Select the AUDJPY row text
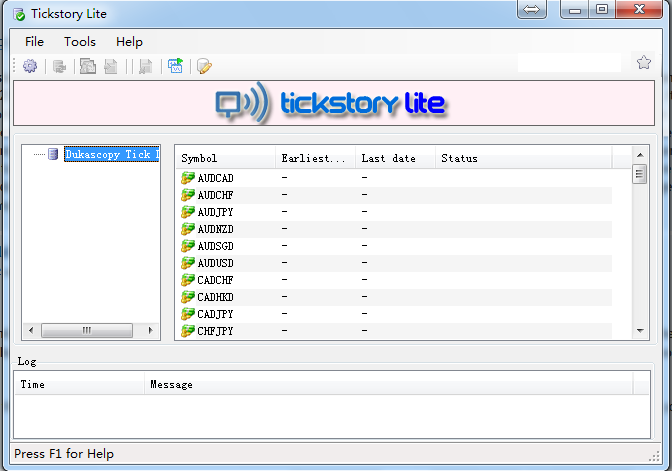The image size is (672, 471). [215, 212]
